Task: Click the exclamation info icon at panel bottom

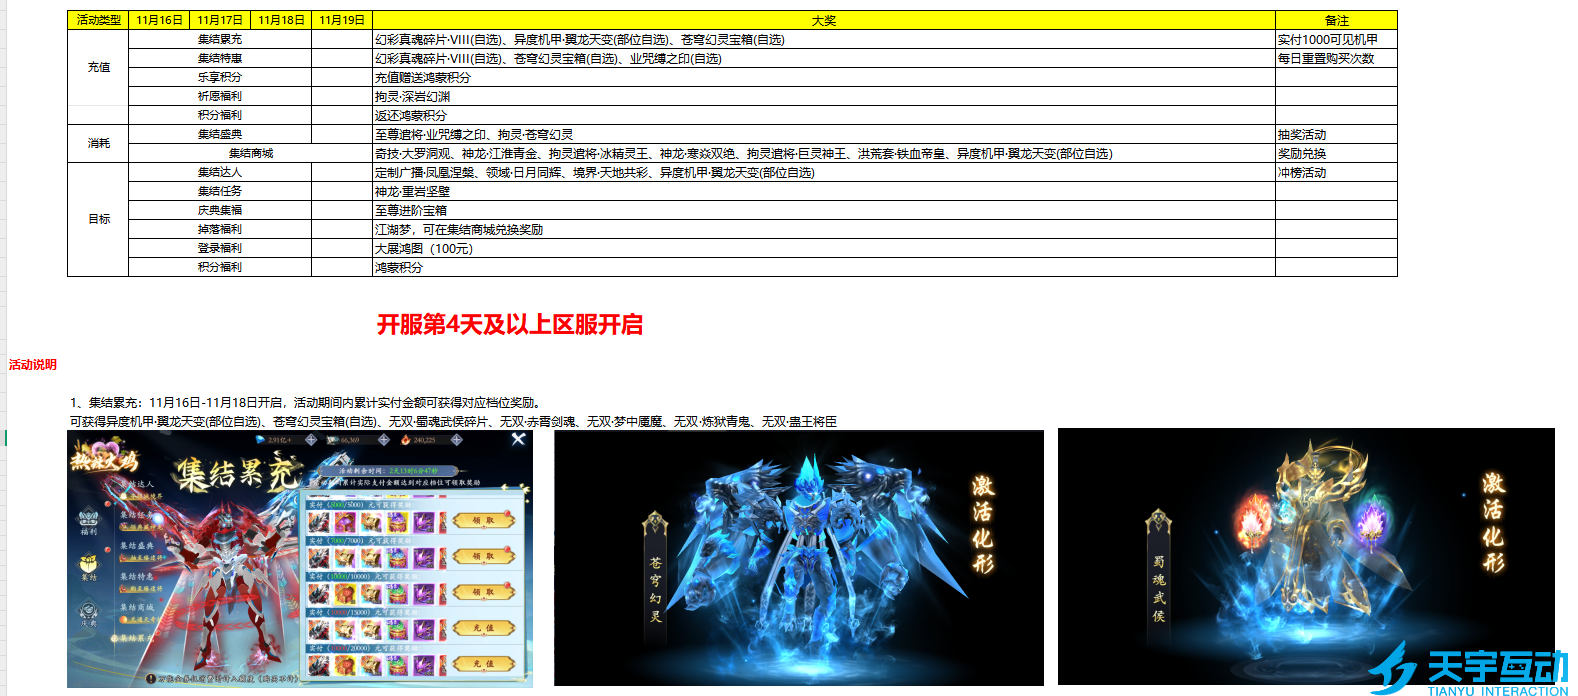Action: [x=149, y=678]
